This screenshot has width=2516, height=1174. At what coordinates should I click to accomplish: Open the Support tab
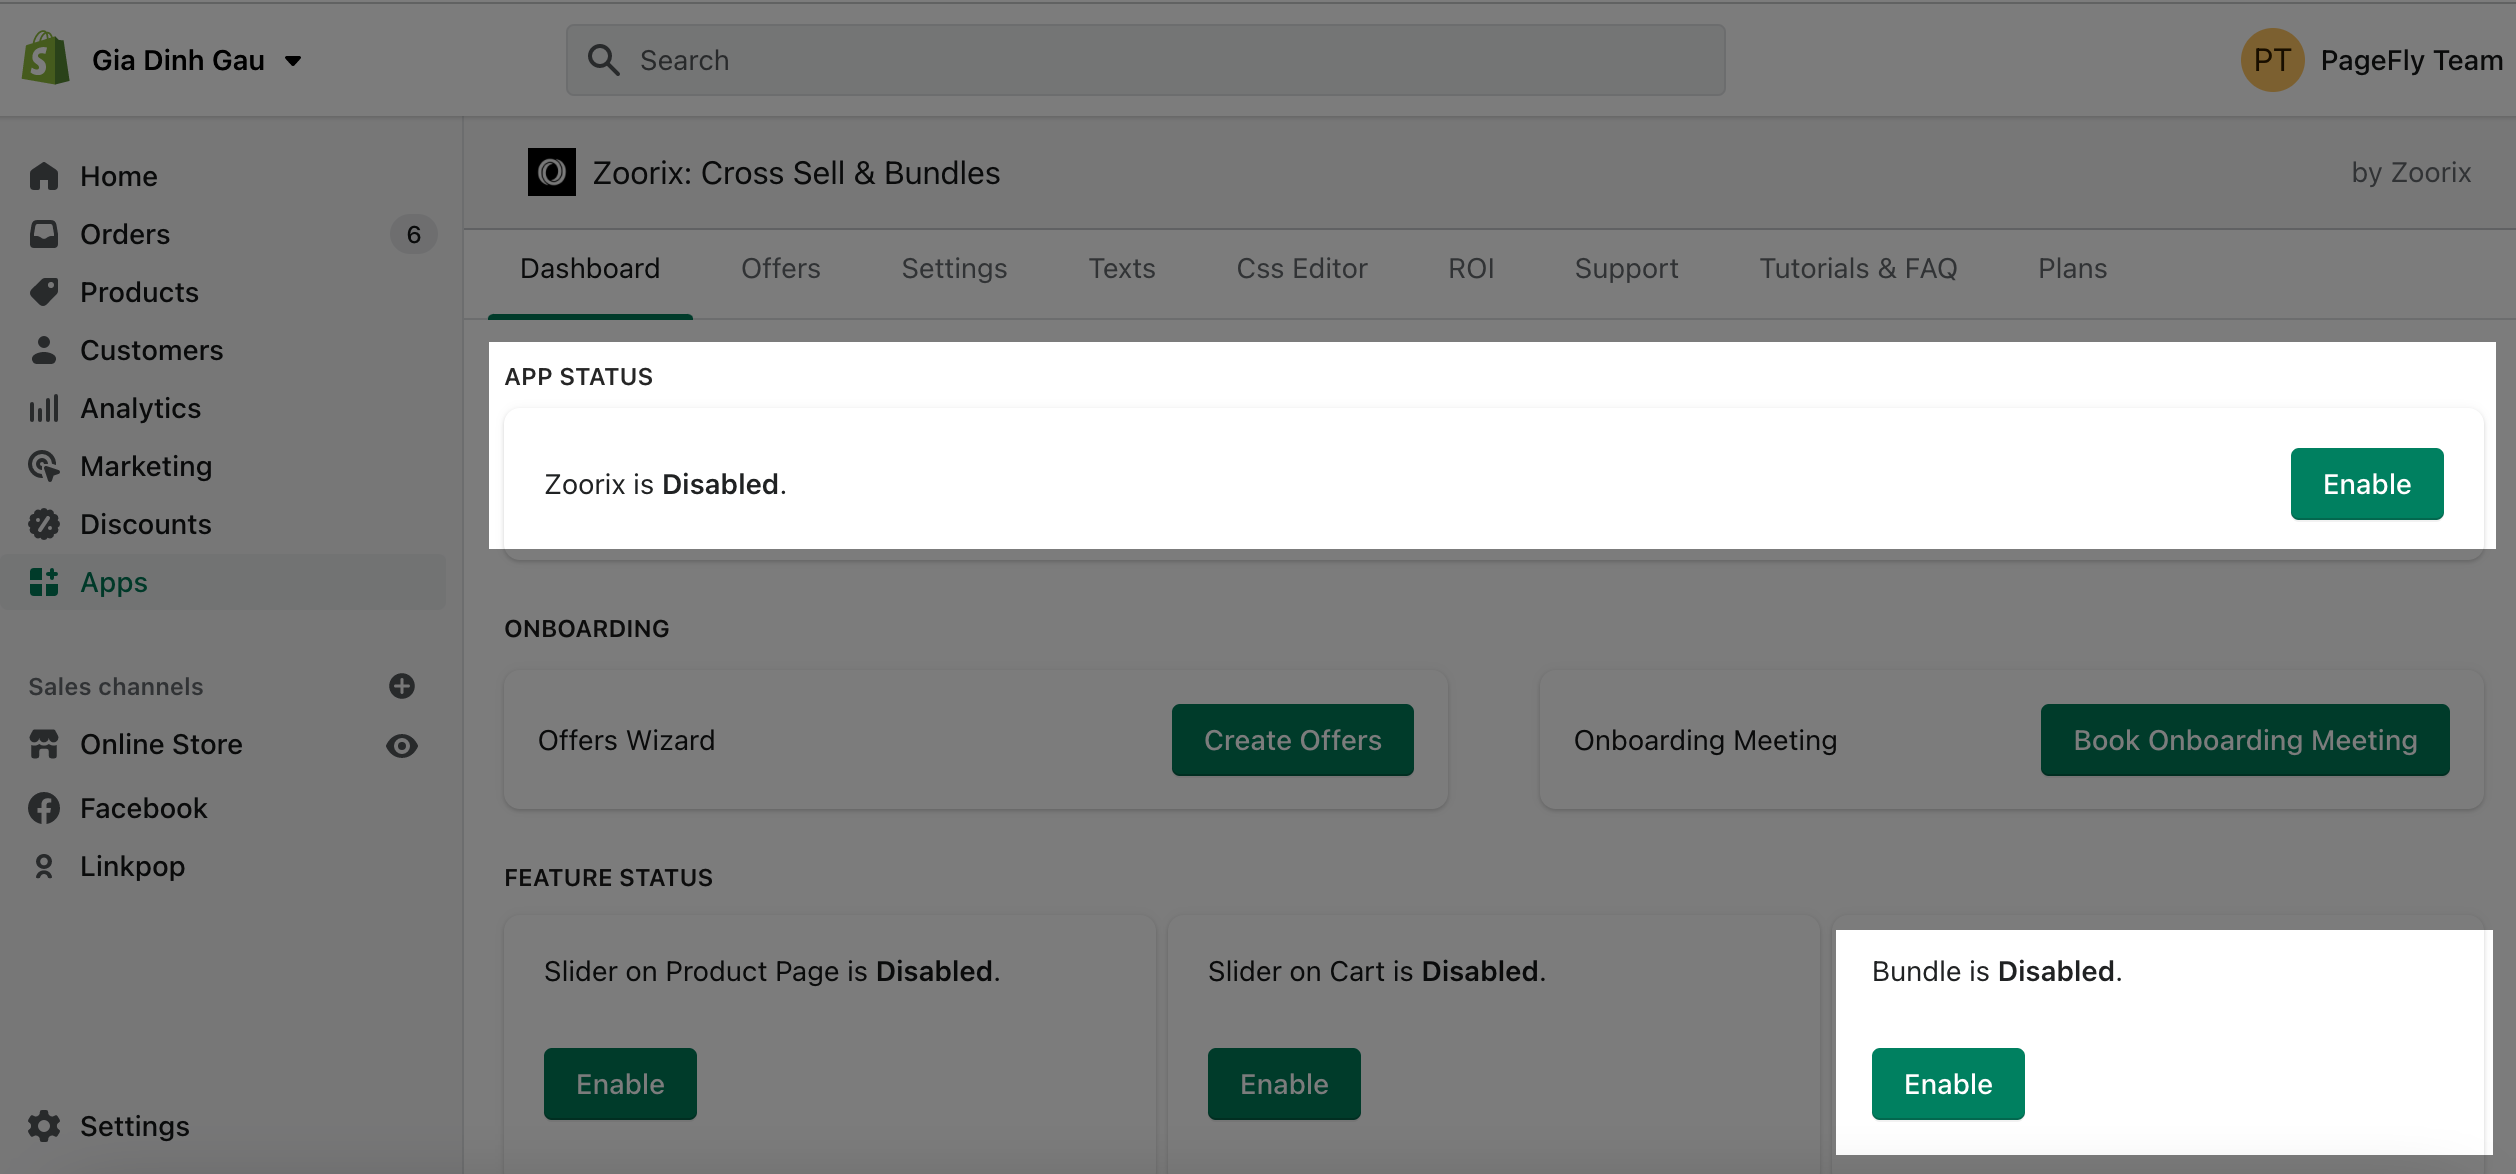1626,268
